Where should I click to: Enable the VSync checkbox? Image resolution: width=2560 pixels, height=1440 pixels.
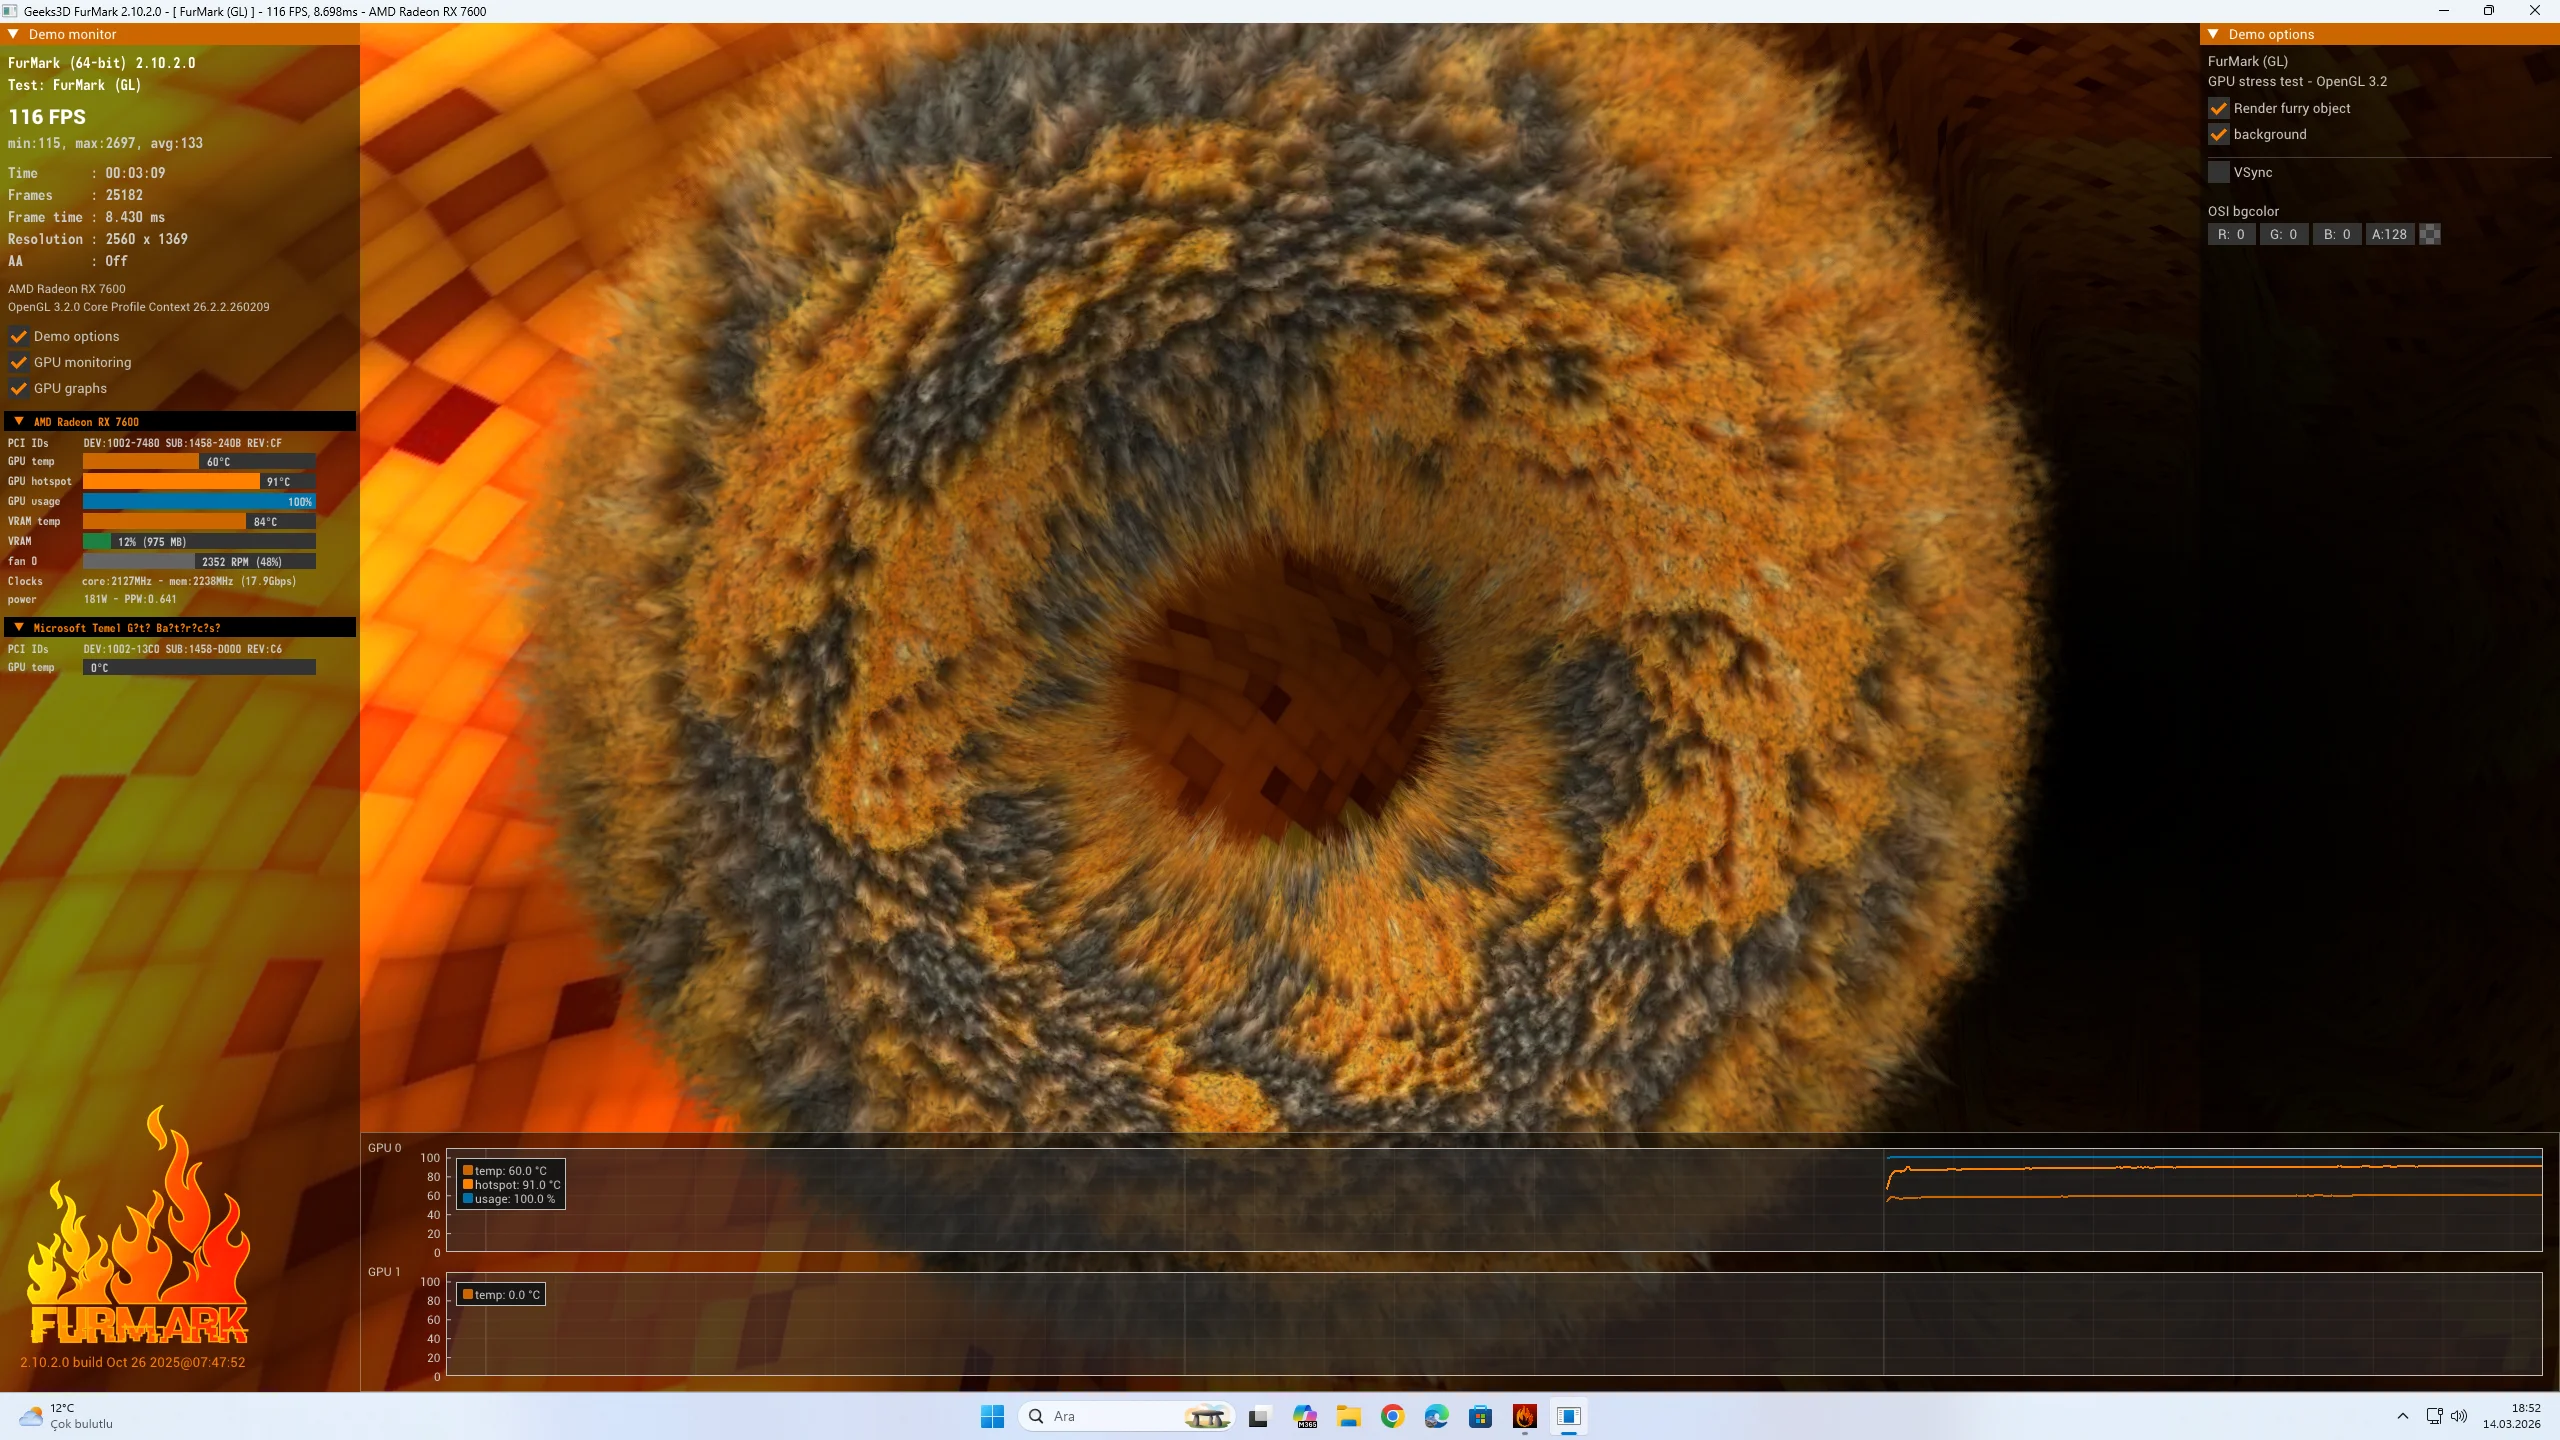[2218, 172]
